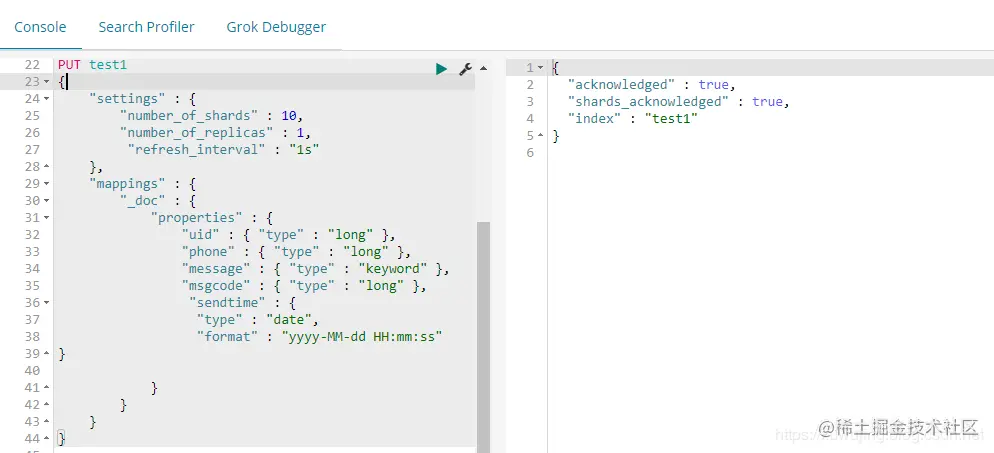
Task: Toggle the response fold marker at line 5
Action: coord(540,136)
